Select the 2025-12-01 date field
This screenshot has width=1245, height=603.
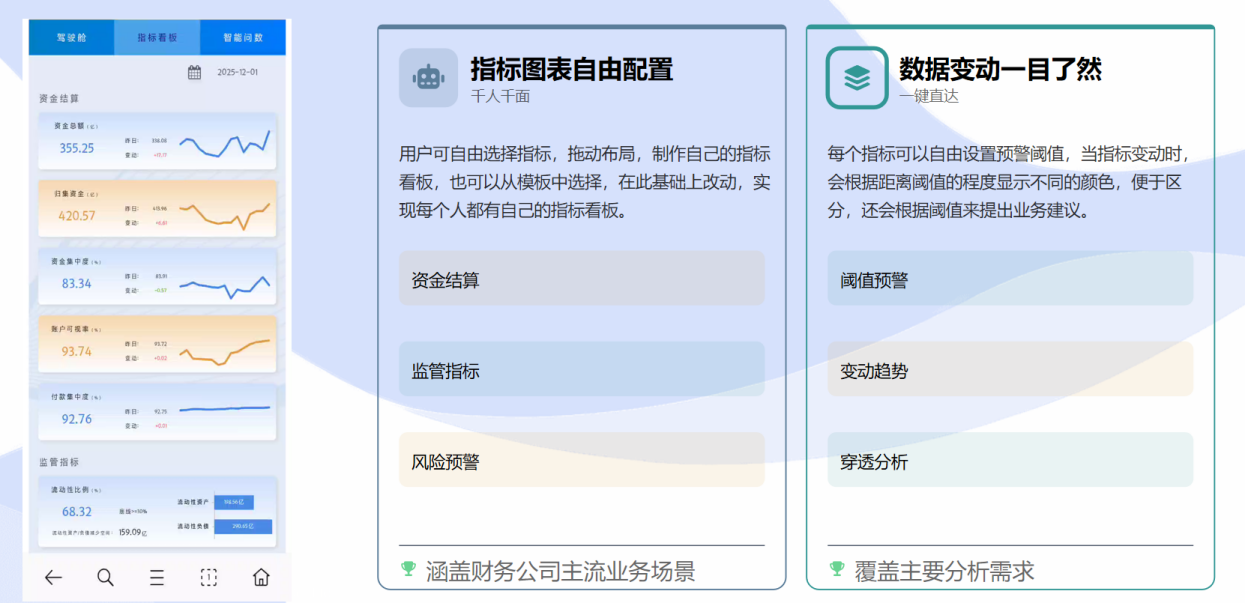237,72
